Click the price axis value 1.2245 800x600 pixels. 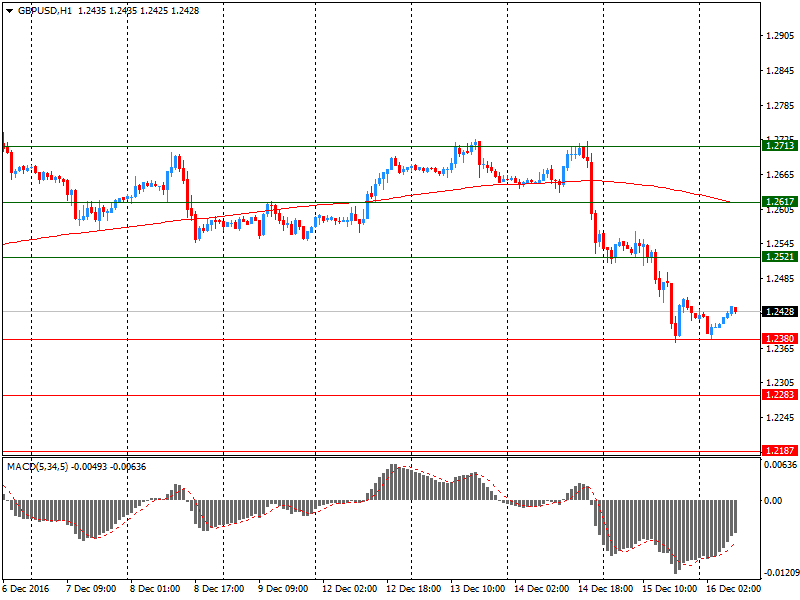pos(780,418)
